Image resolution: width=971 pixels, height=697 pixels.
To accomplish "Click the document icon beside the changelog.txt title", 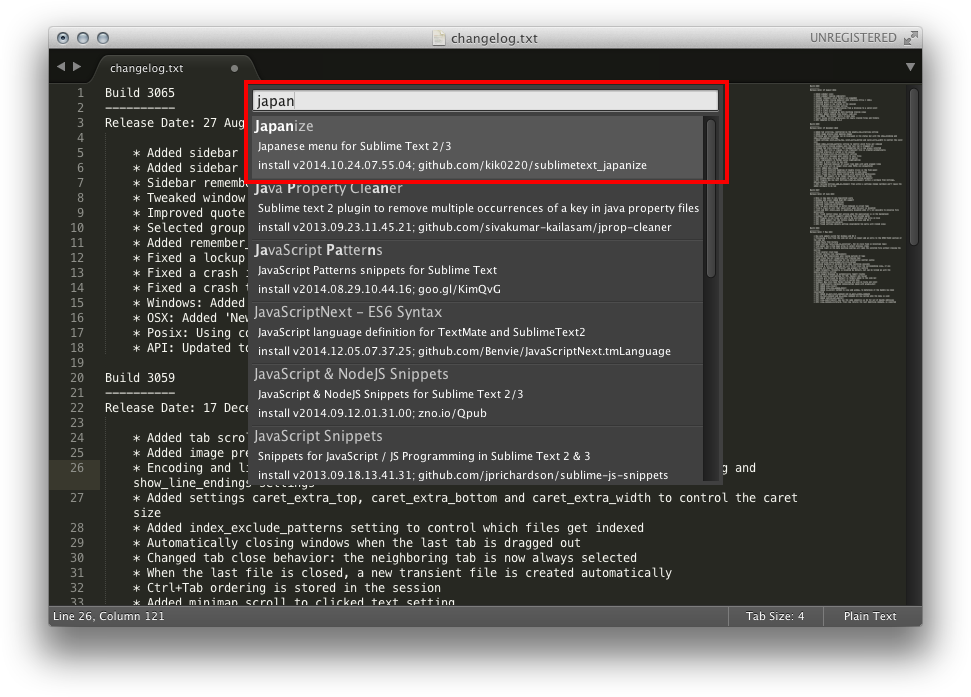I will point(437,37).
